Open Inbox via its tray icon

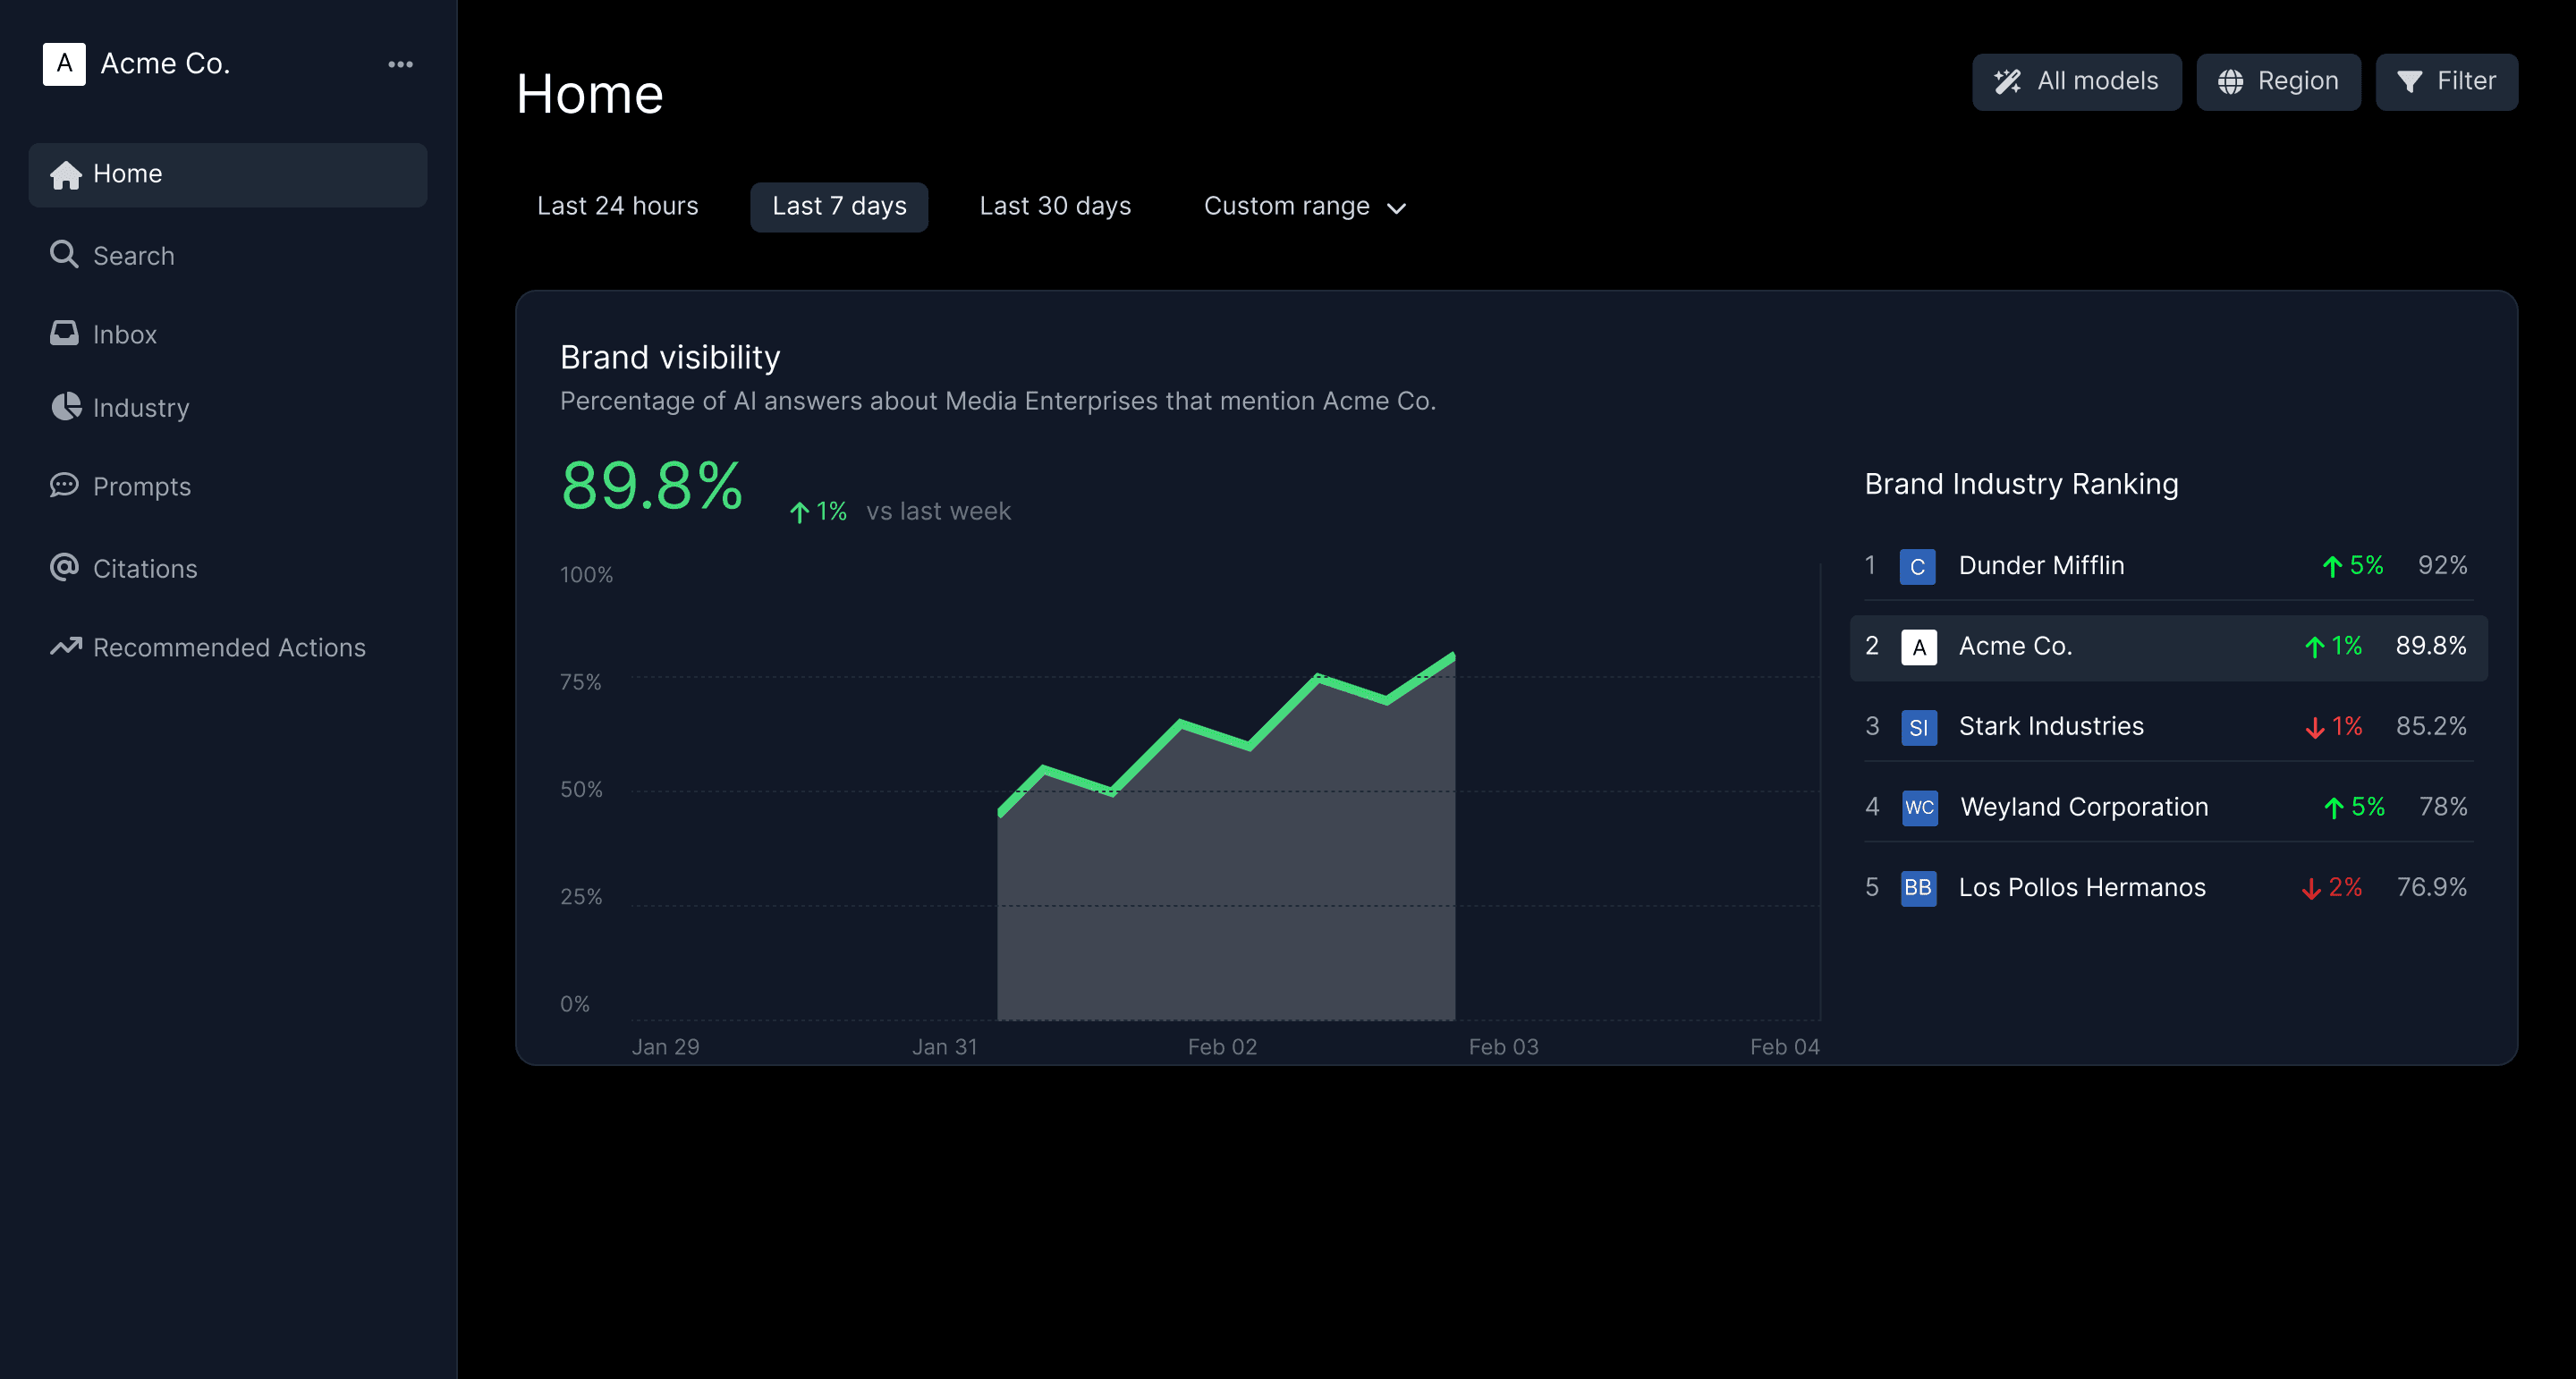tap(64, 333)
